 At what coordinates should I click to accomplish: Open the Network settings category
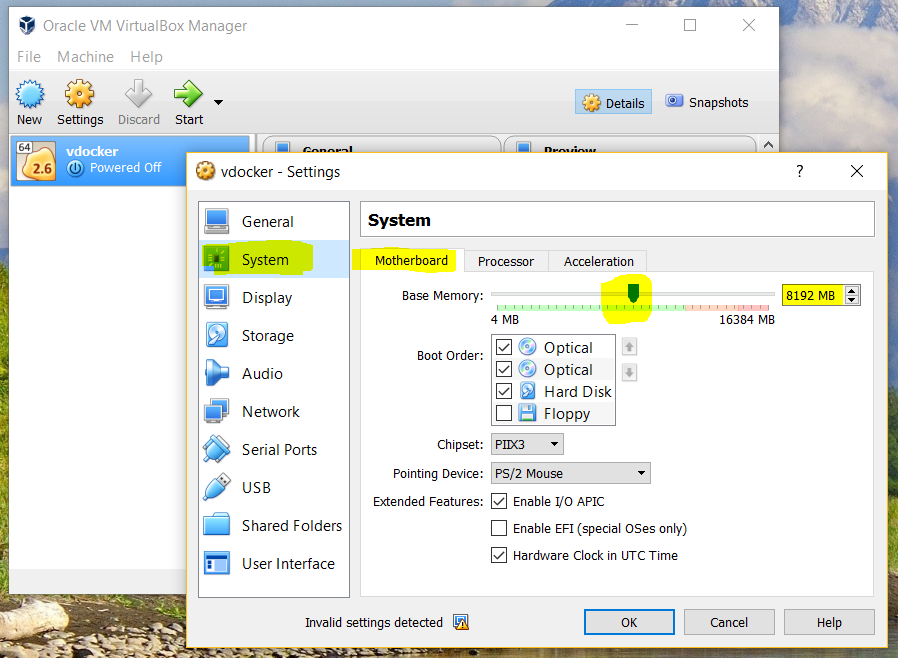(x=274, y=412)
